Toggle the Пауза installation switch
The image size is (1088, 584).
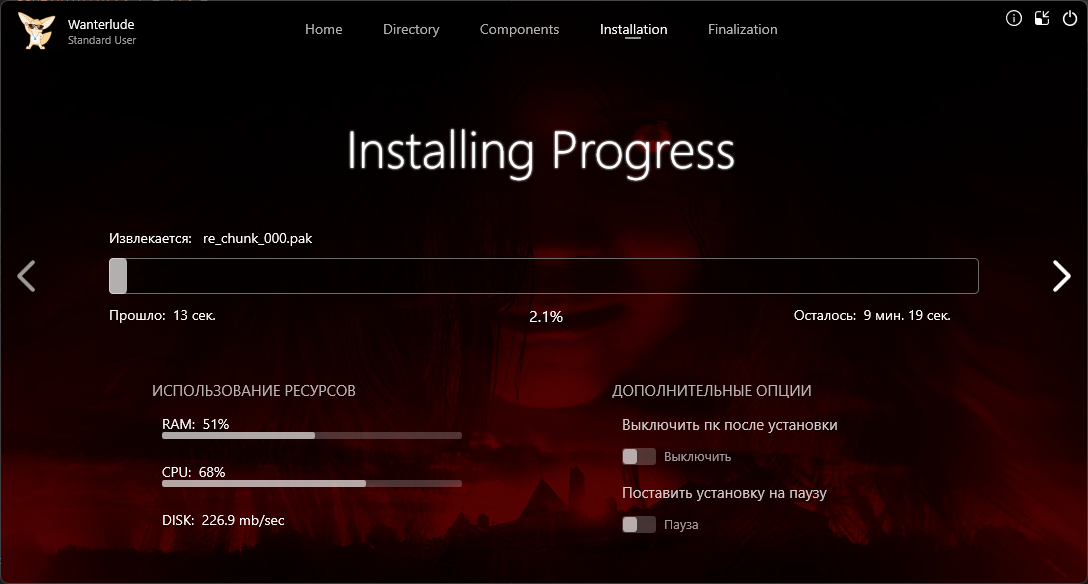click(638, 525)
